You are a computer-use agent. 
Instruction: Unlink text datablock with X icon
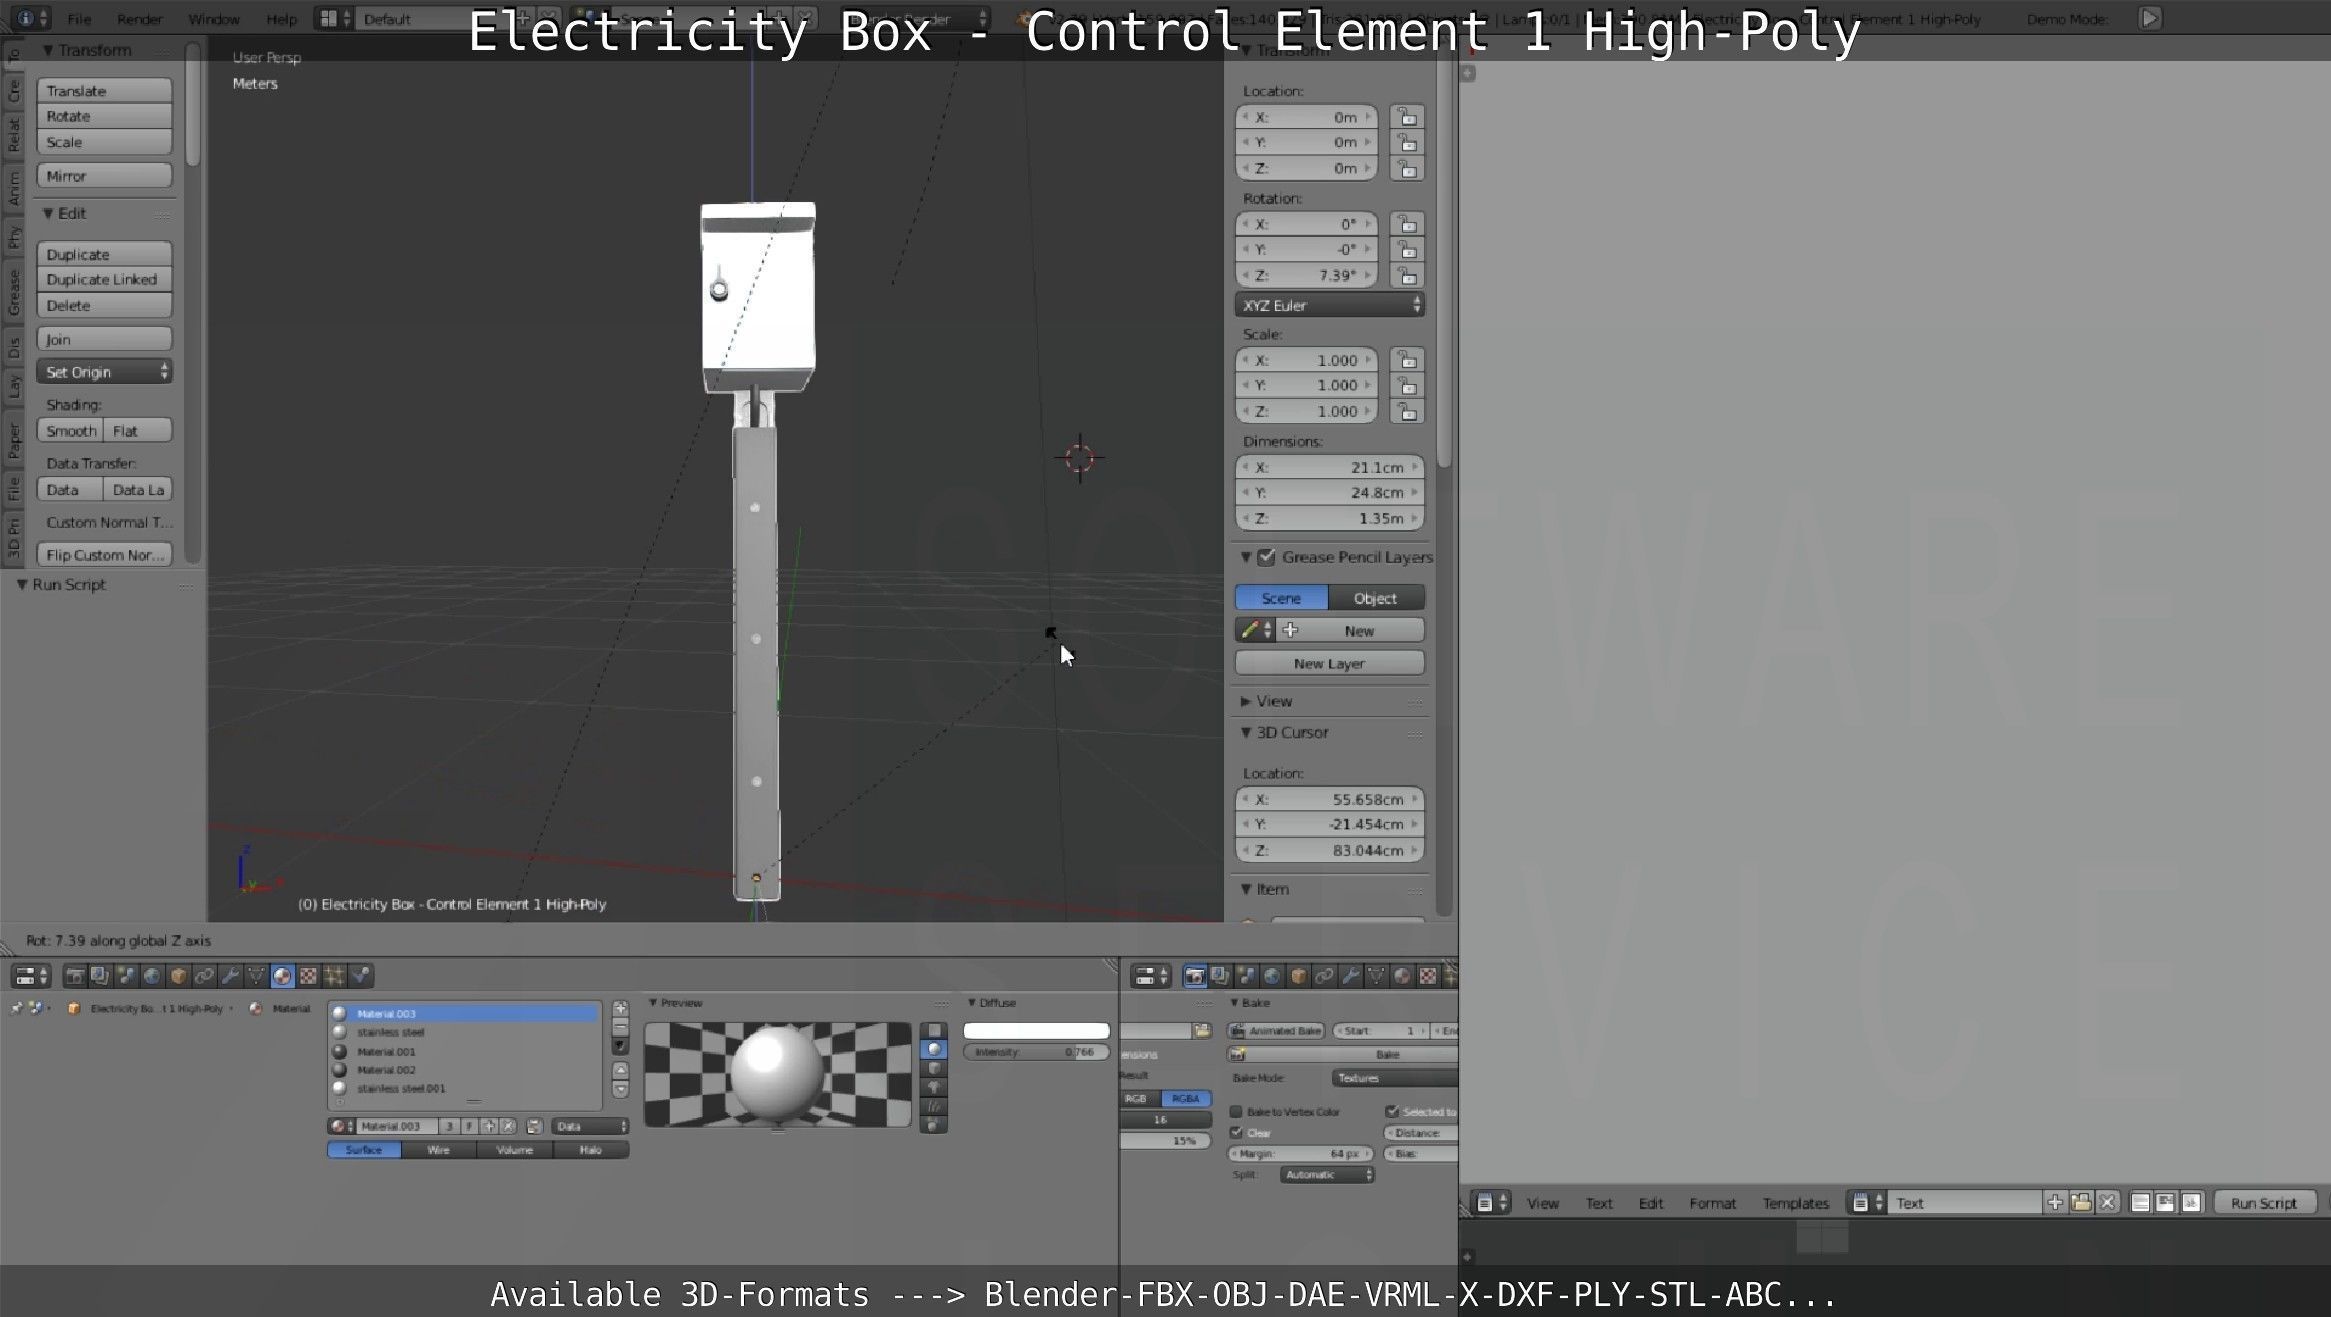click(x=2107, y=1203)
